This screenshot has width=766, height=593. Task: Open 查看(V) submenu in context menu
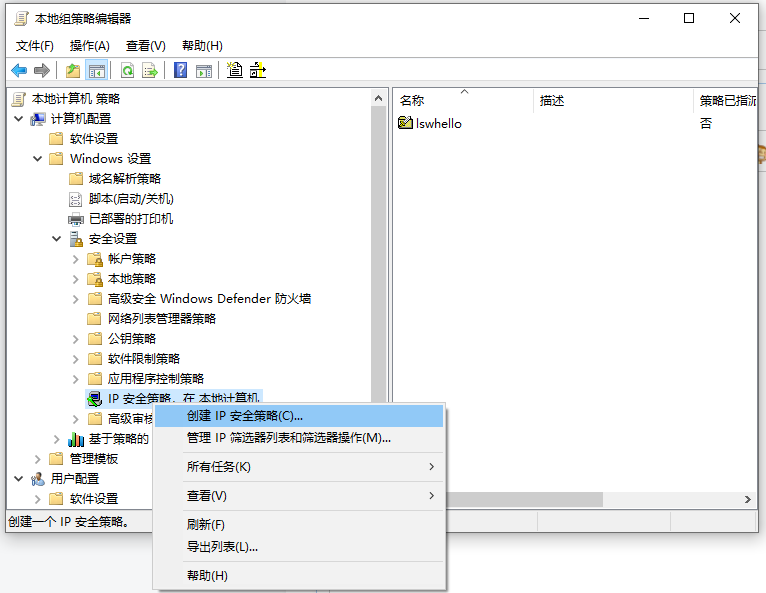tap(299, 496)
